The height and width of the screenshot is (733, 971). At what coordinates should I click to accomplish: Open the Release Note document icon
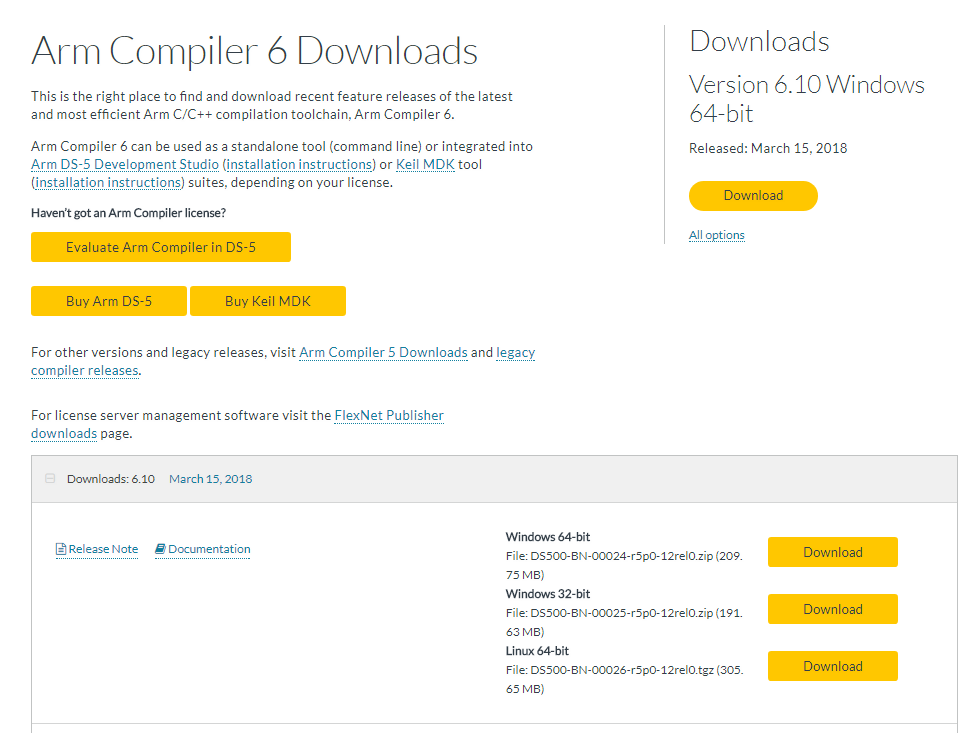click(x=61, y=549)
